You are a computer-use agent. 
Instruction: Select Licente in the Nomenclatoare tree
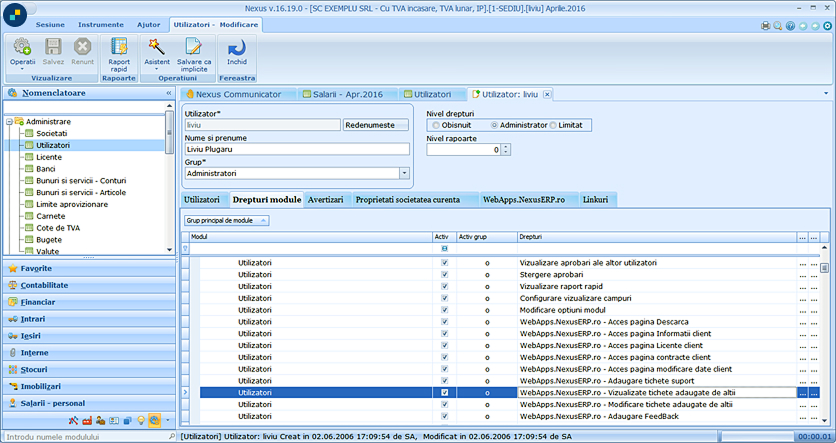point(49,157)
